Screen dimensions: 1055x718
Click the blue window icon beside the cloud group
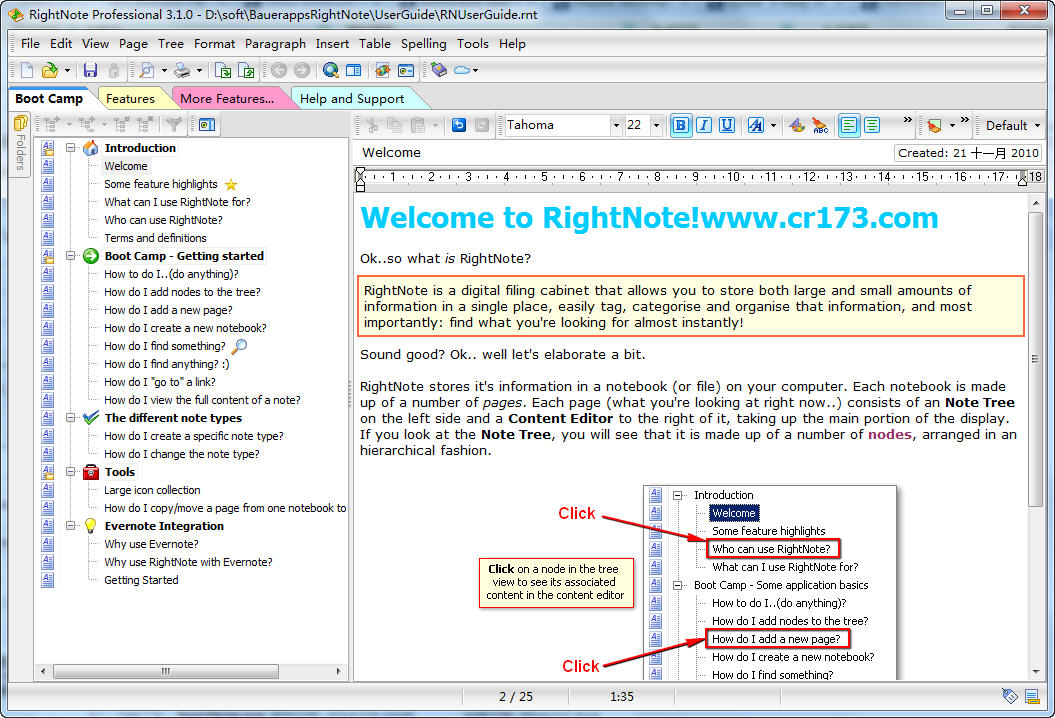click(x=406, y=70)
